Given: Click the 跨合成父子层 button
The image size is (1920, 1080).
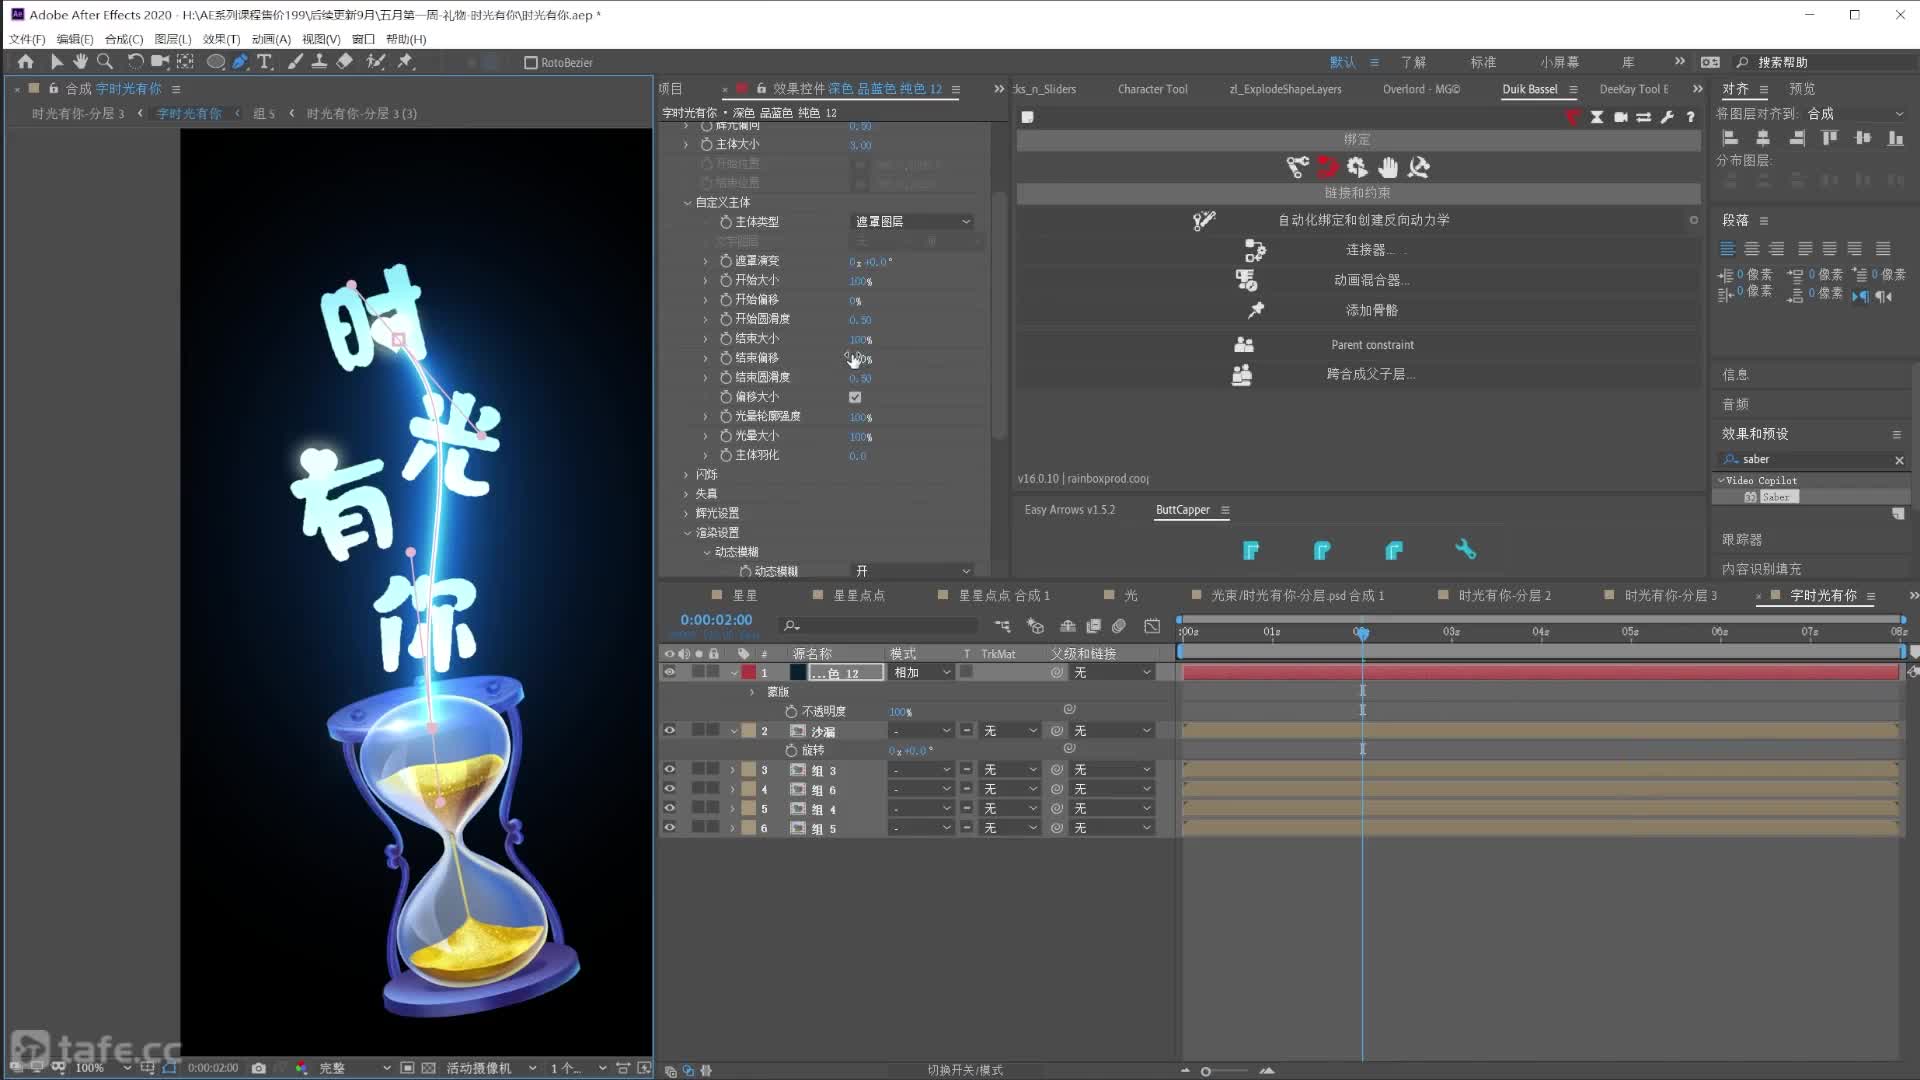Looking at the screenshot, I should 1369,374.
